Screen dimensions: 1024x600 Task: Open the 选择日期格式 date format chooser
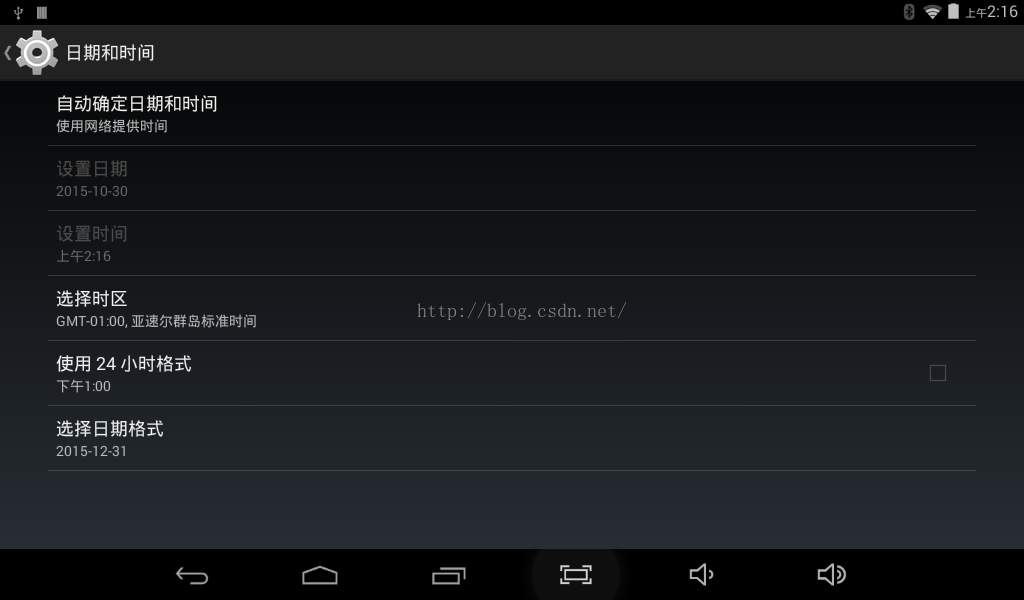tap(512, 438)
